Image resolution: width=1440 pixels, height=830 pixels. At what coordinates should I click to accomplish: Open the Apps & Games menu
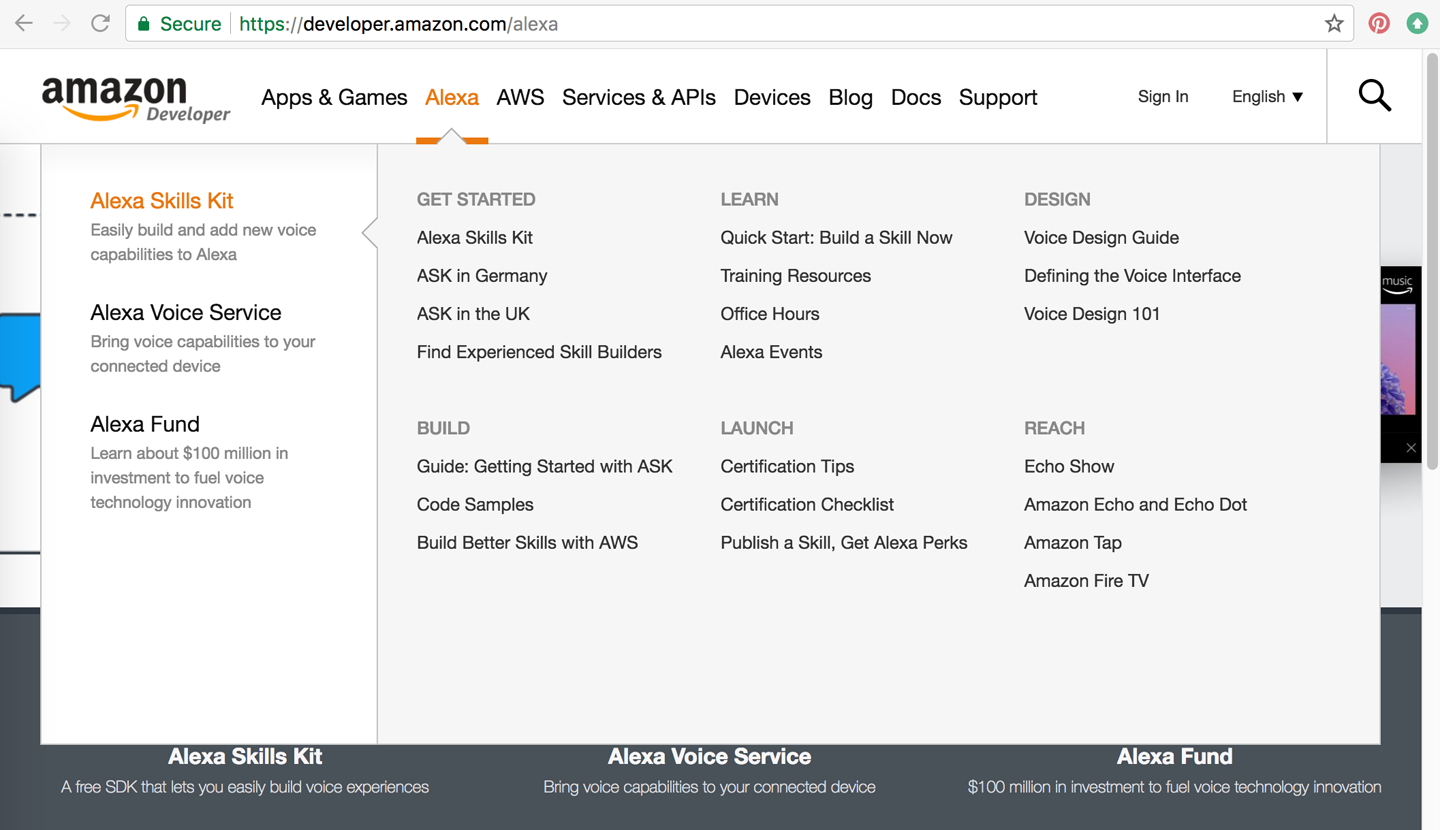pyautogui.click(x=334, y=98)
